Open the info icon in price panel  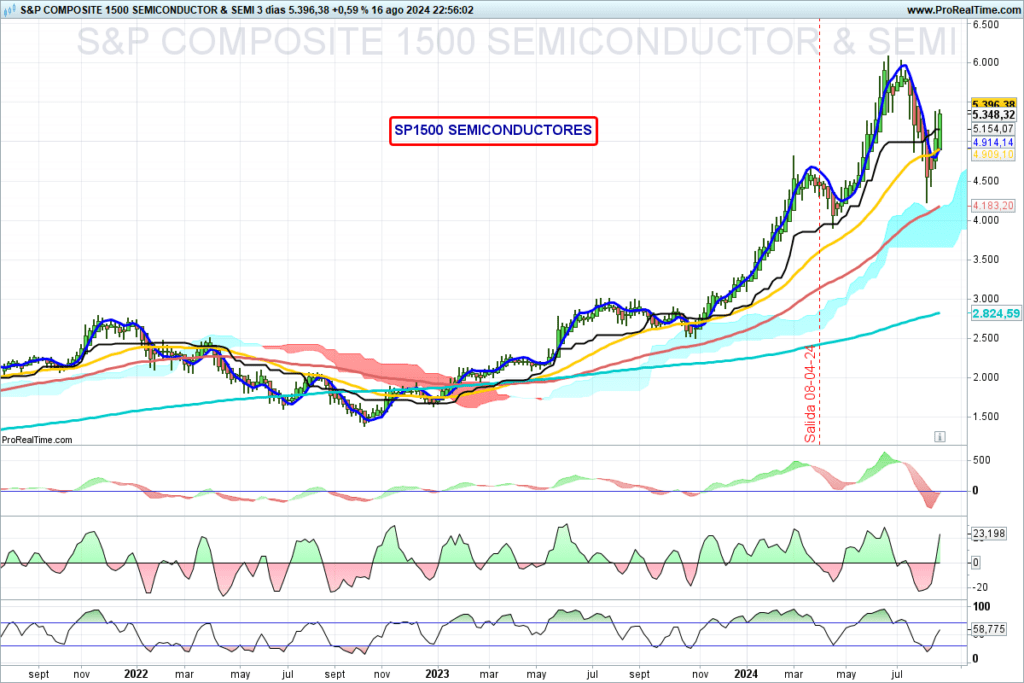click(939, 436)
